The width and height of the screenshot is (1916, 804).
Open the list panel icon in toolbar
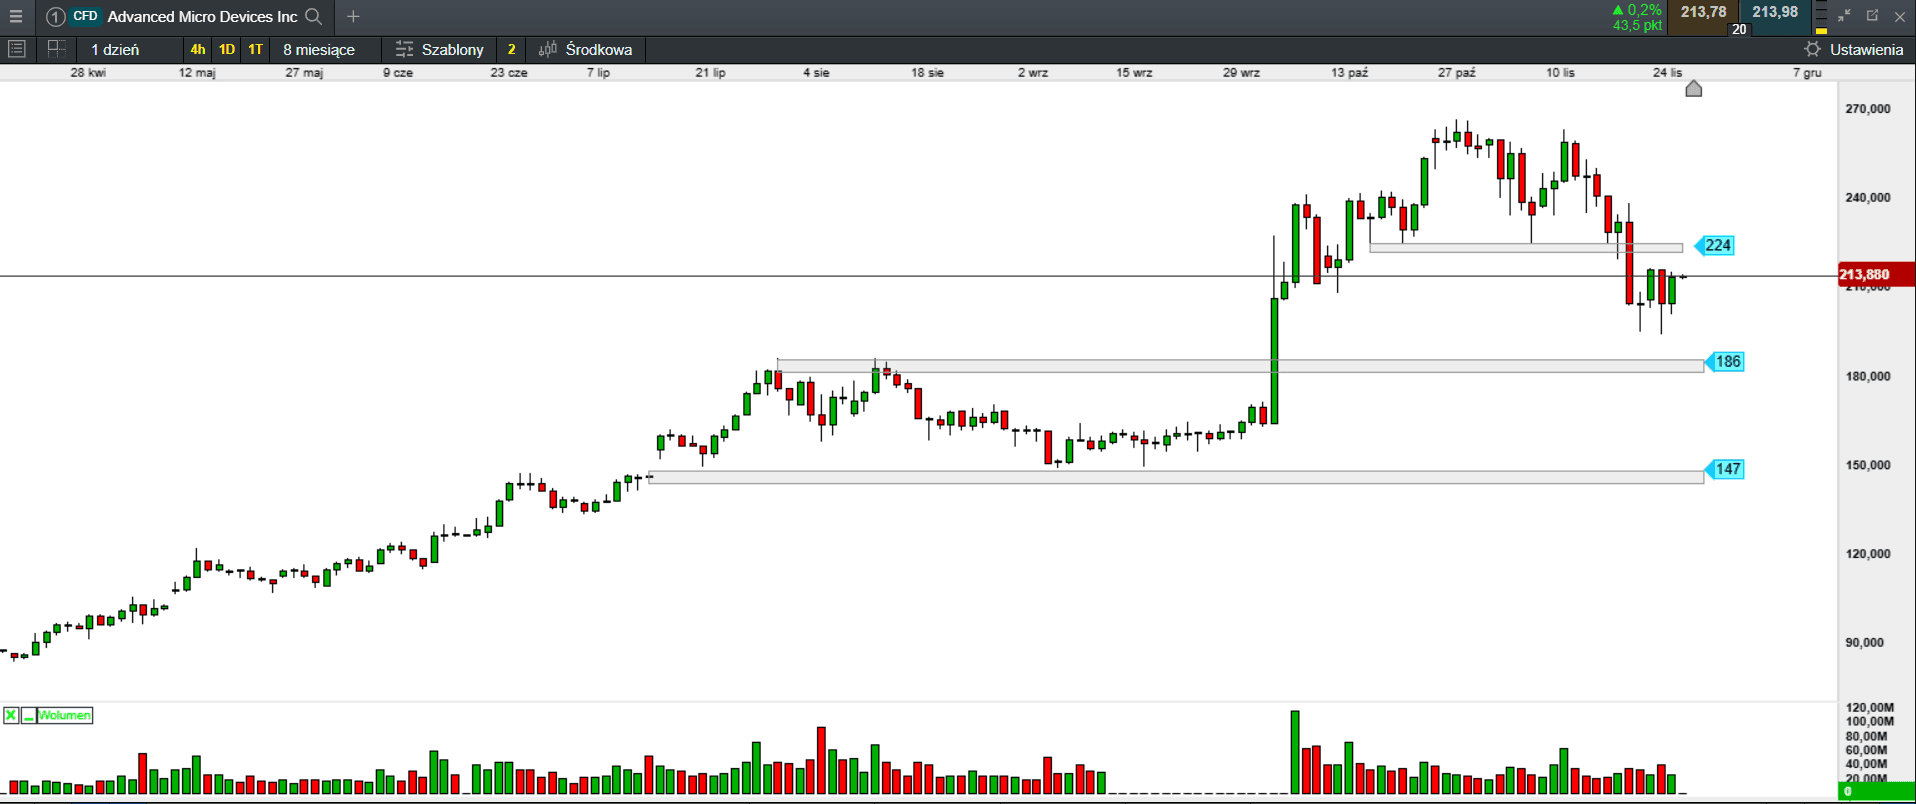(x=17, y=49)
